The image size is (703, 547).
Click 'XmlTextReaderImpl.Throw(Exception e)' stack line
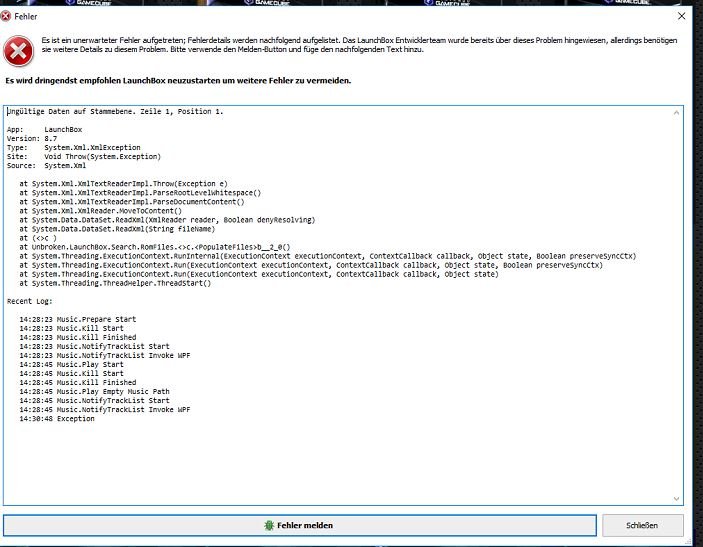[123, 184]
